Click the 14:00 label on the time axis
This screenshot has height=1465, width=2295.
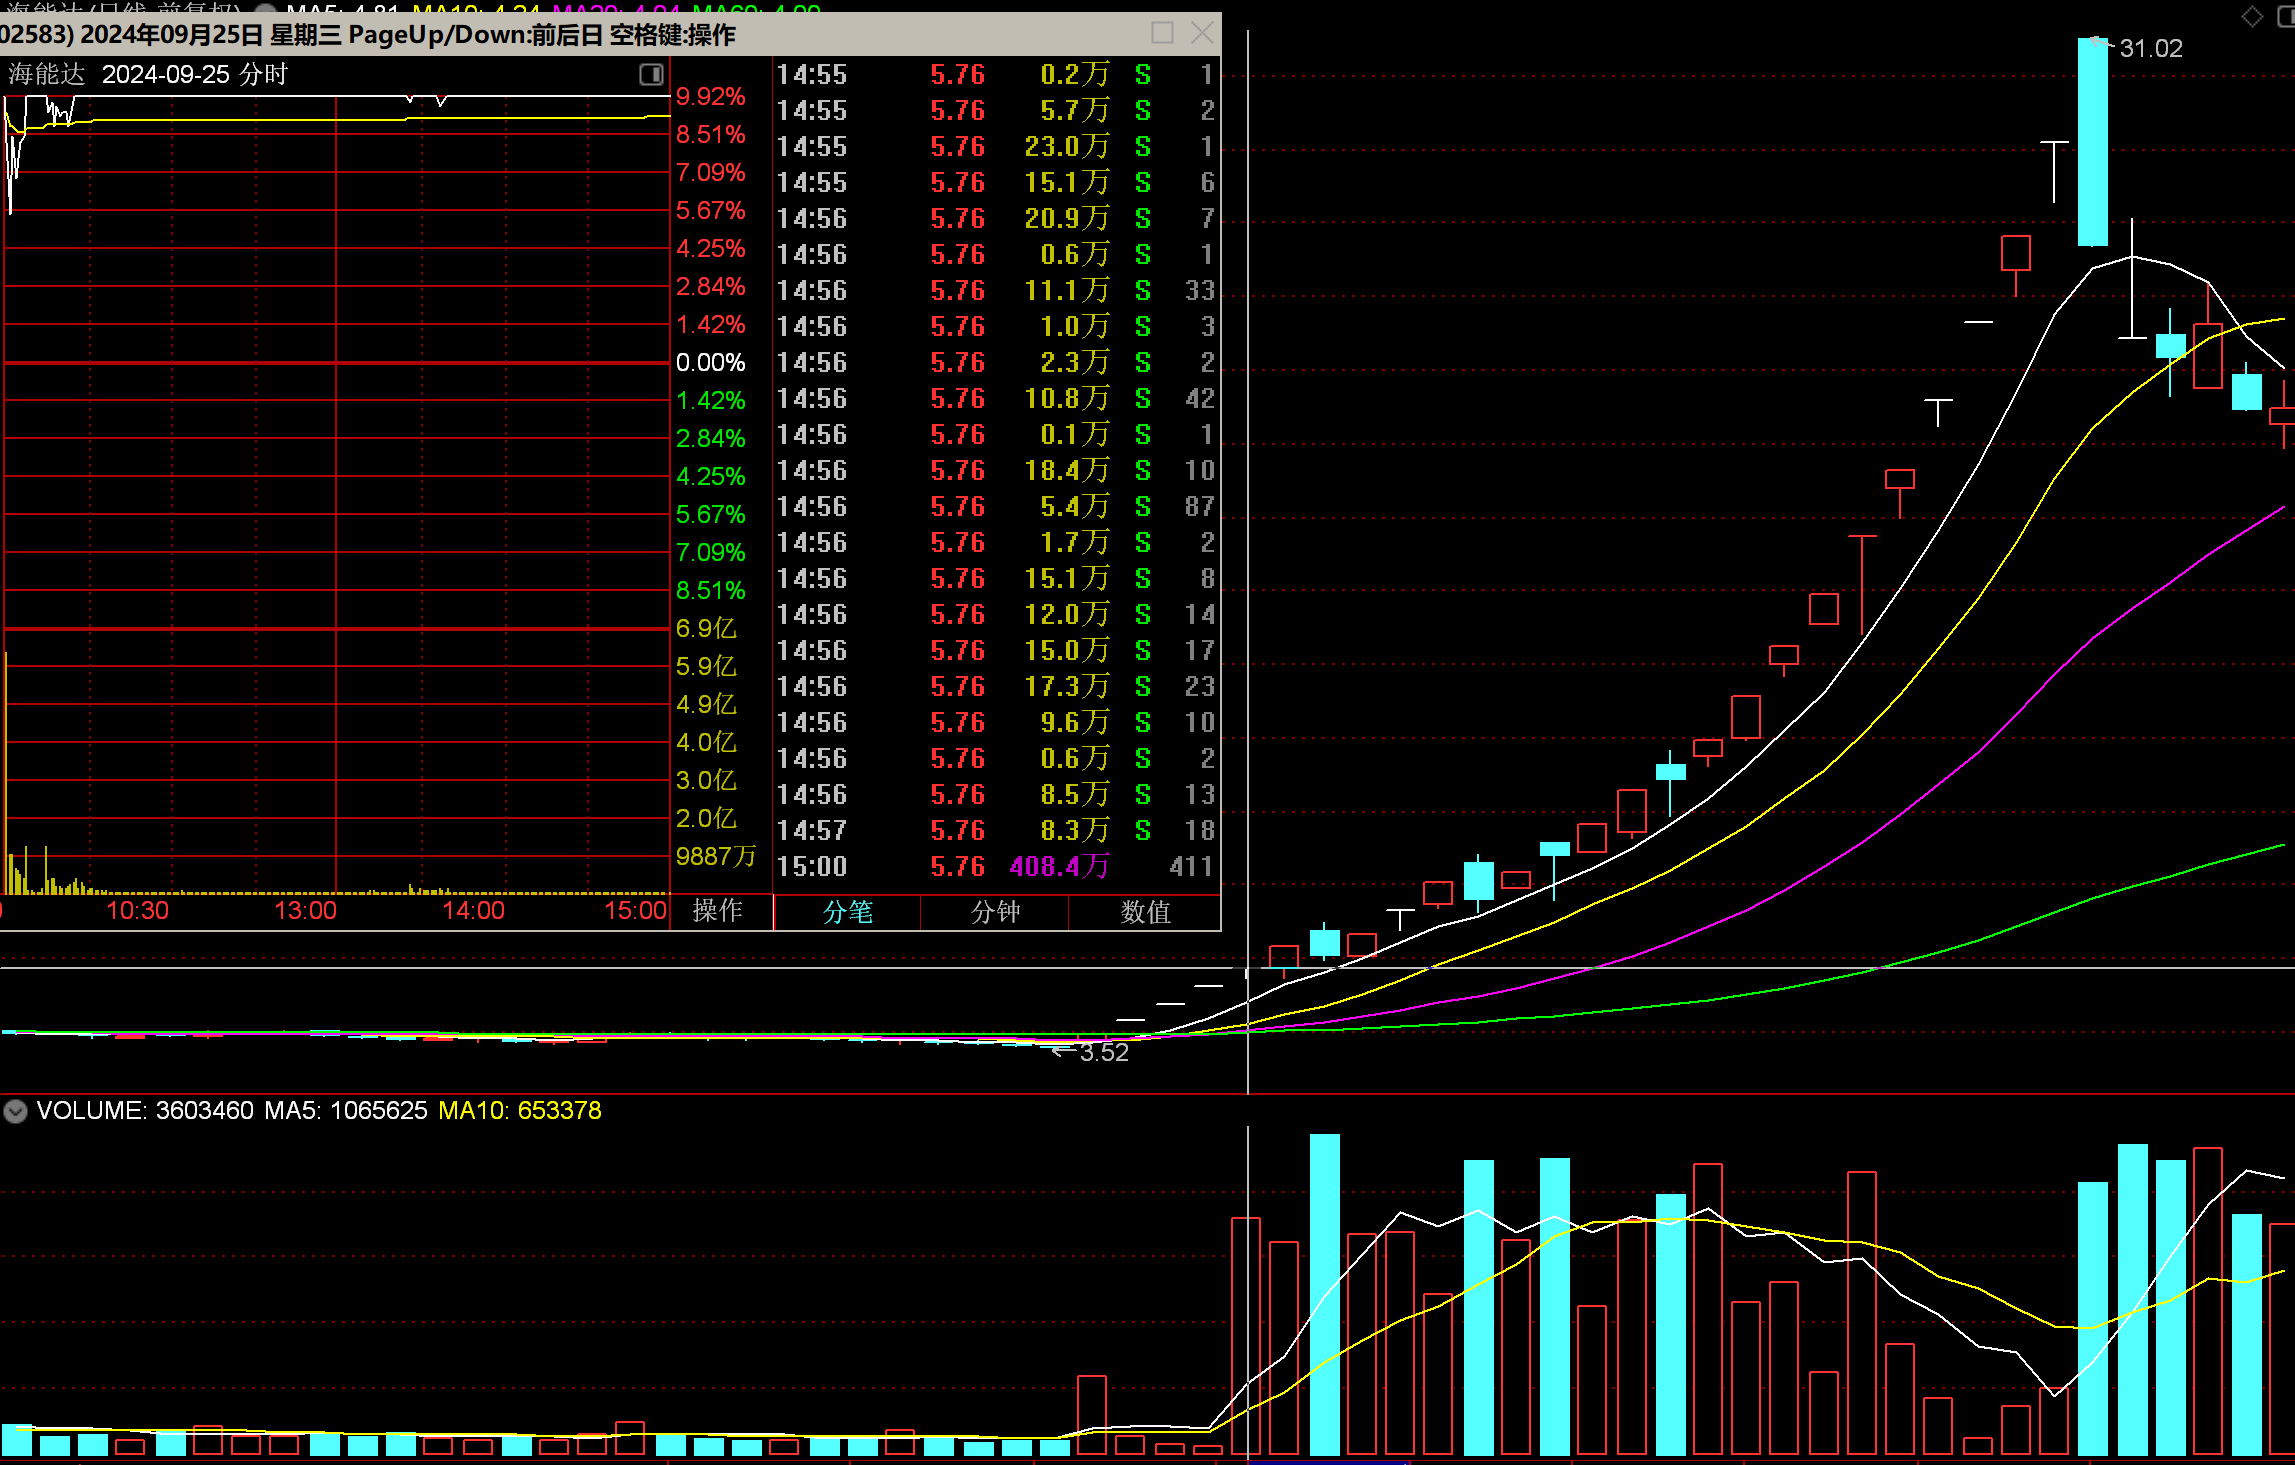(473, 910)
